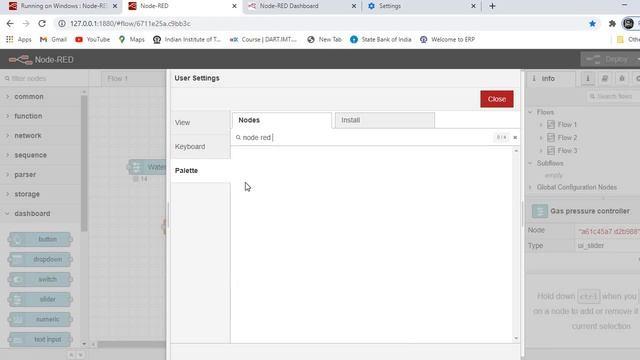Switch to the Install tab
This screenshot has width=640, height=360.
pyautogui.click(x=384, y=120)
